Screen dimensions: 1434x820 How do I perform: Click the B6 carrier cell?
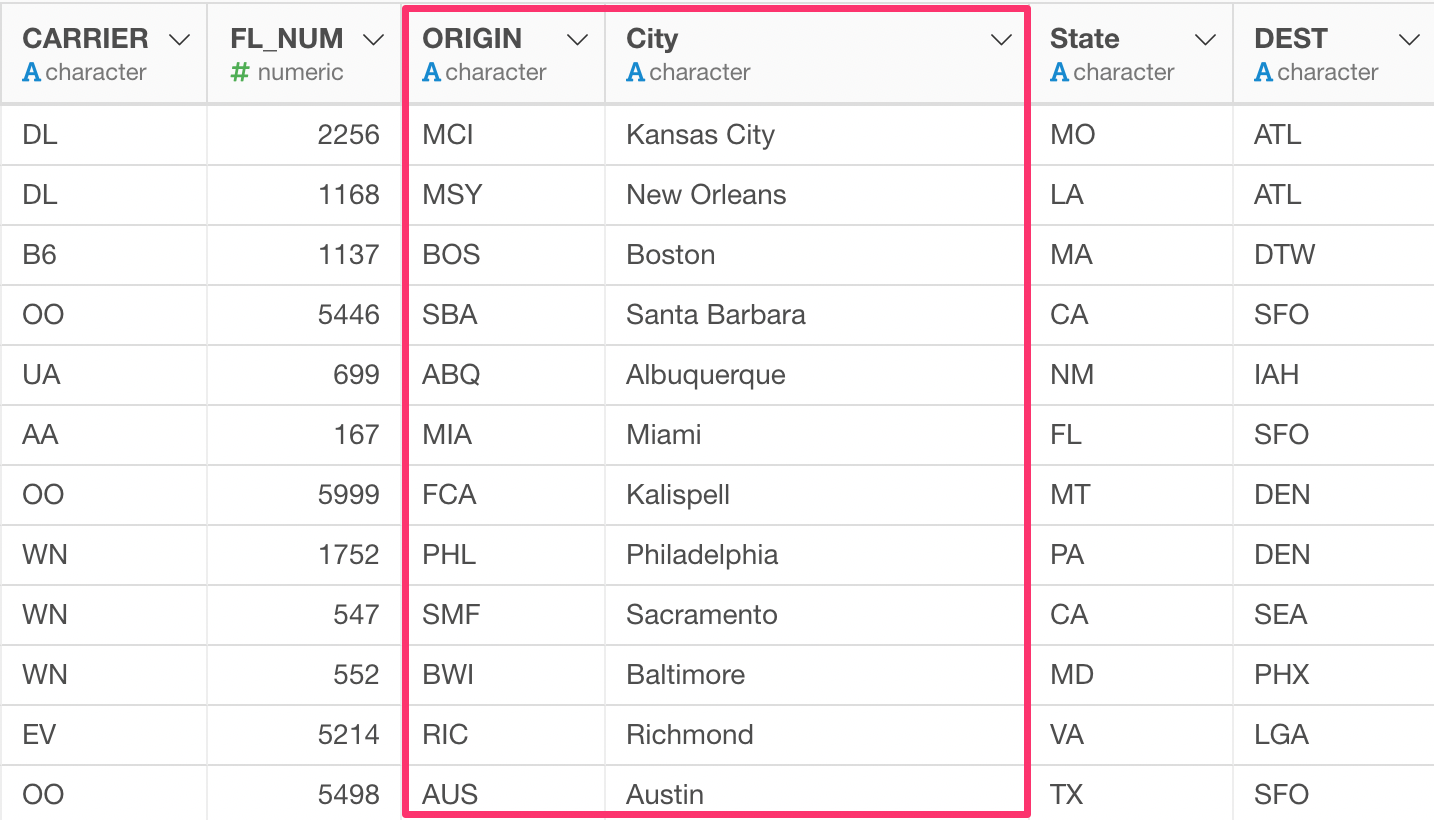tap(104, 255)
